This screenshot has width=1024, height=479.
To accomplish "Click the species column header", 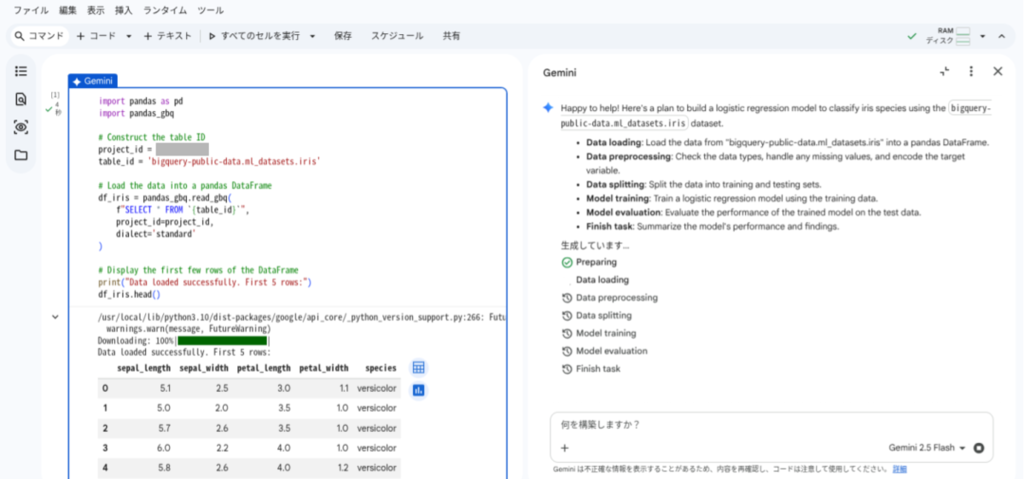I will coord(381,369).
